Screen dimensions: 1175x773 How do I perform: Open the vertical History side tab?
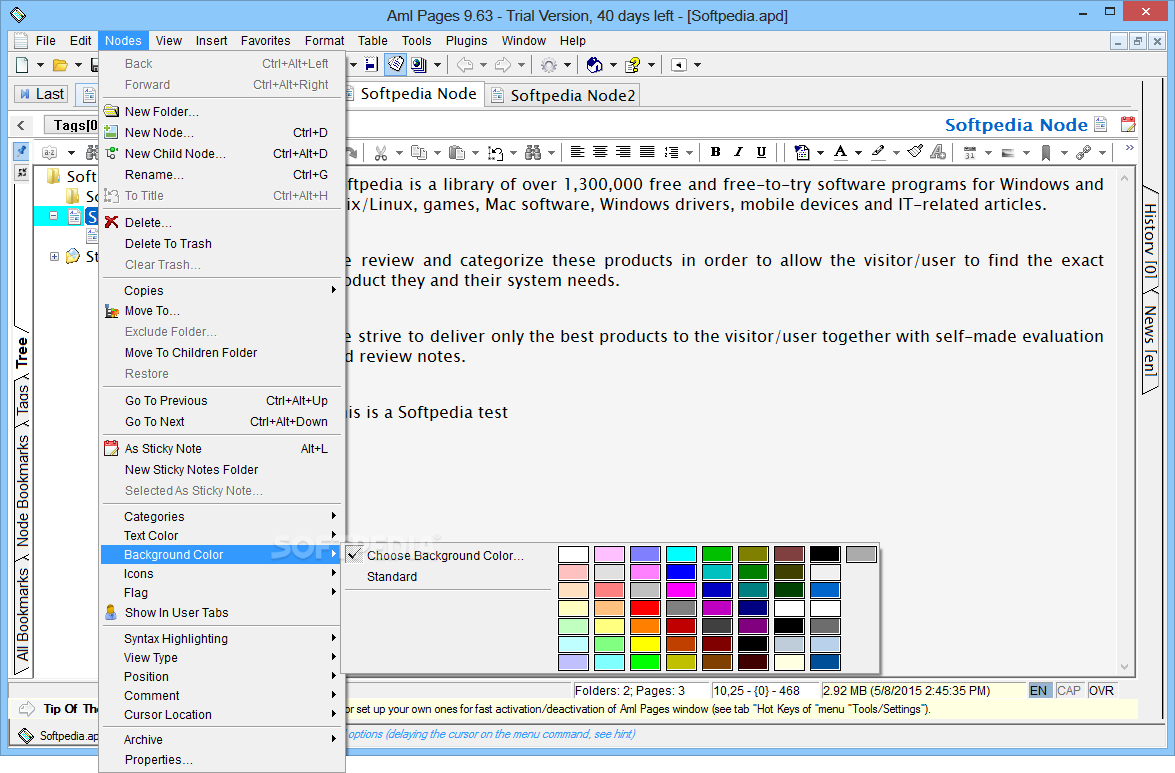1150,240
